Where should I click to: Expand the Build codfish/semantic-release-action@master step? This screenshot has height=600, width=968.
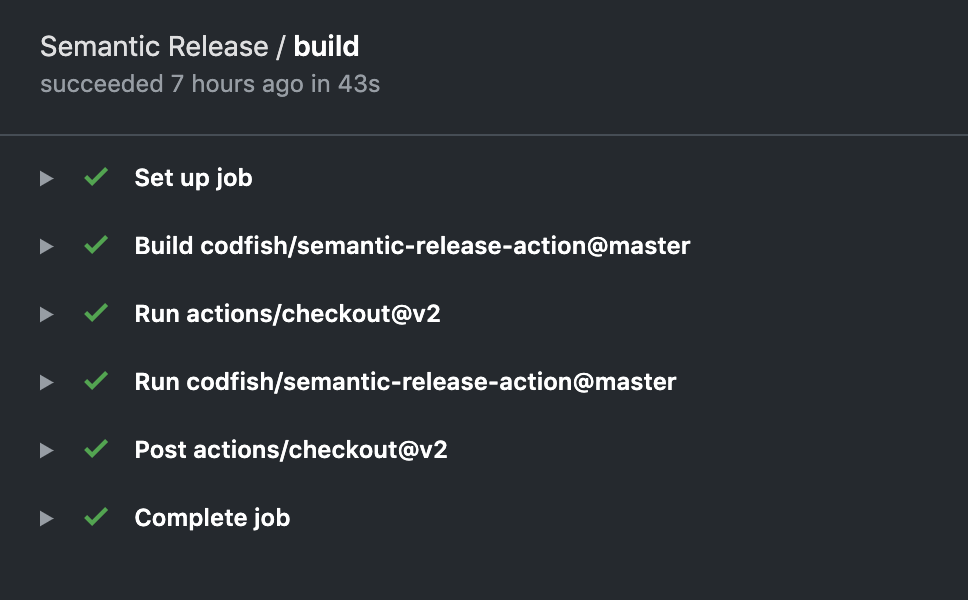click(46, 245)
